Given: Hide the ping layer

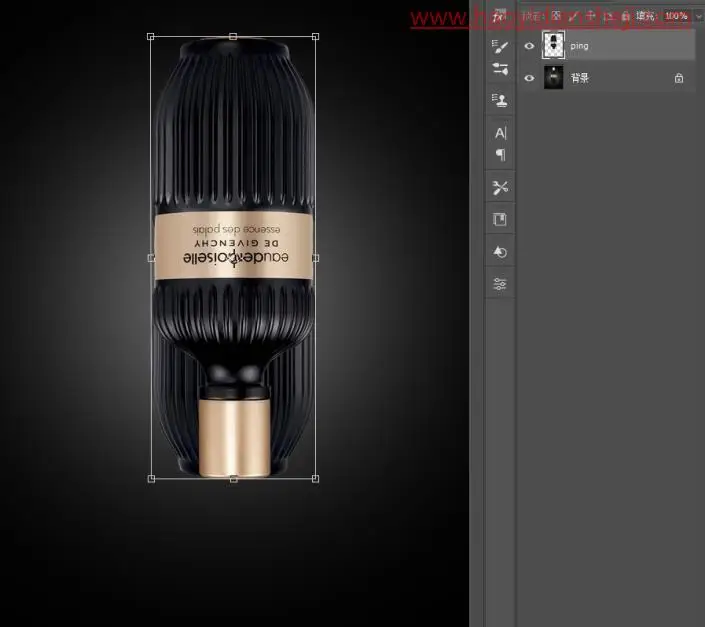Looking at the screenshot, I should click(529, 46).
